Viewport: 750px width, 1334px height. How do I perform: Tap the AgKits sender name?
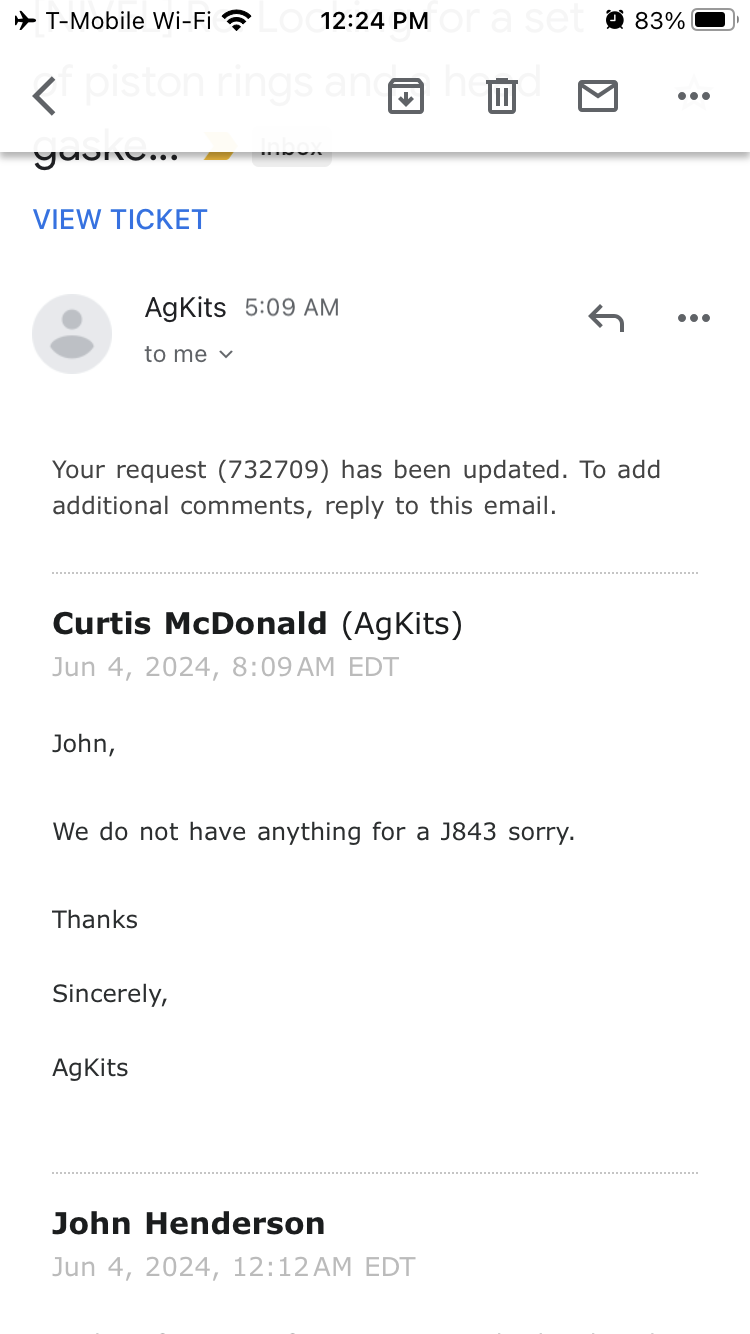[186, 308]
